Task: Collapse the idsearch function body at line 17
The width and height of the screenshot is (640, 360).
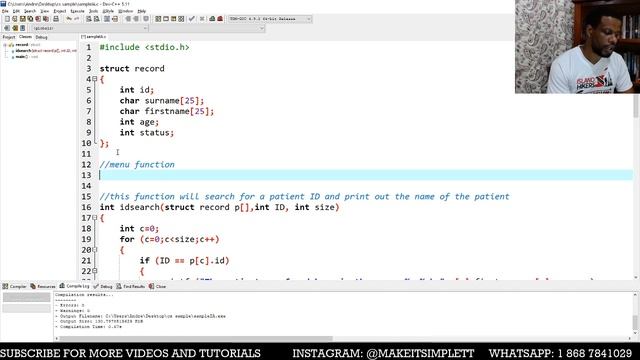Action: tap(95, 218)
